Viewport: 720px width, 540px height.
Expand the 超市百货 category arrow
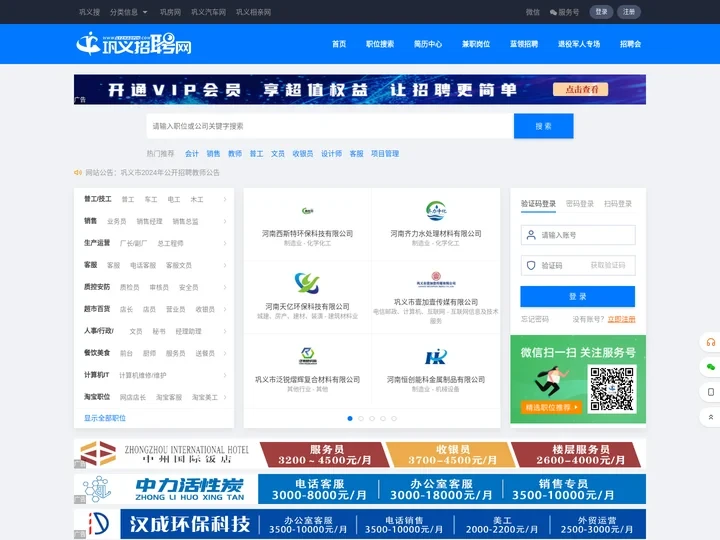[x=225, y=309]
